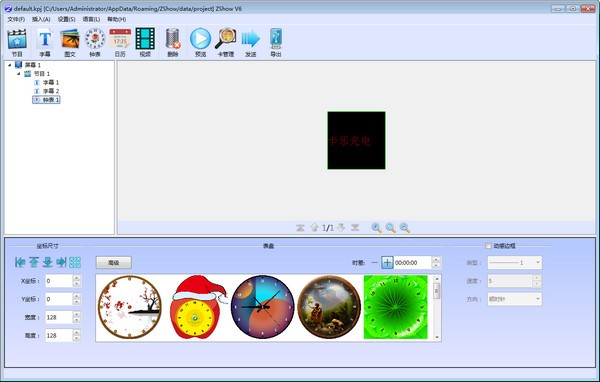This screenshot has height=382, width=600.
Task: Open the 方向 direction dropdown
Action: [515, 299]
